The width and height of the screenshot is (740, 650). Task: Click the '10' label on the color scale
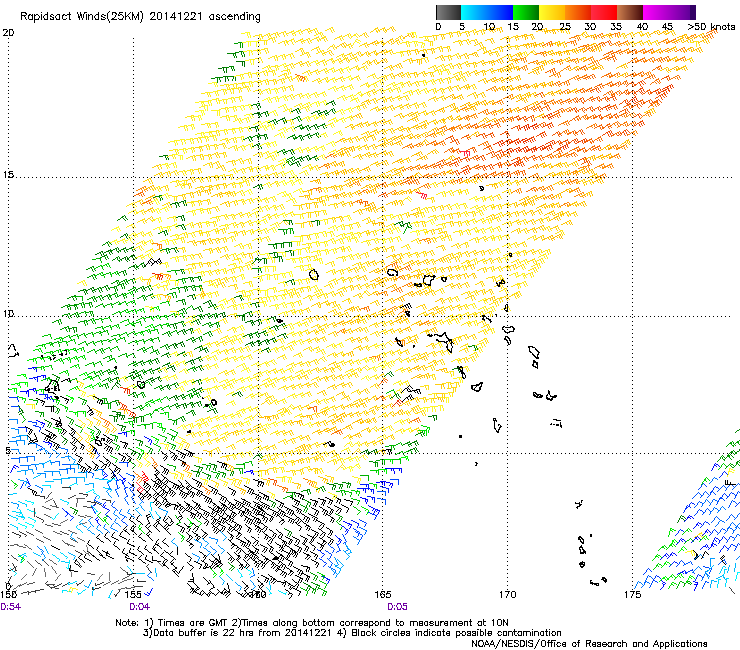coord(489,27)
